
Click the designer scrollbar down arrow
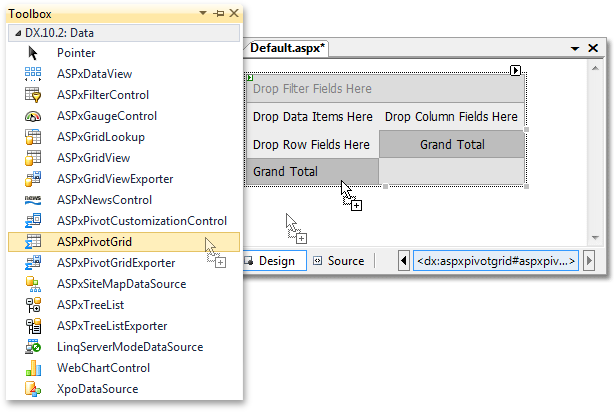595,237
